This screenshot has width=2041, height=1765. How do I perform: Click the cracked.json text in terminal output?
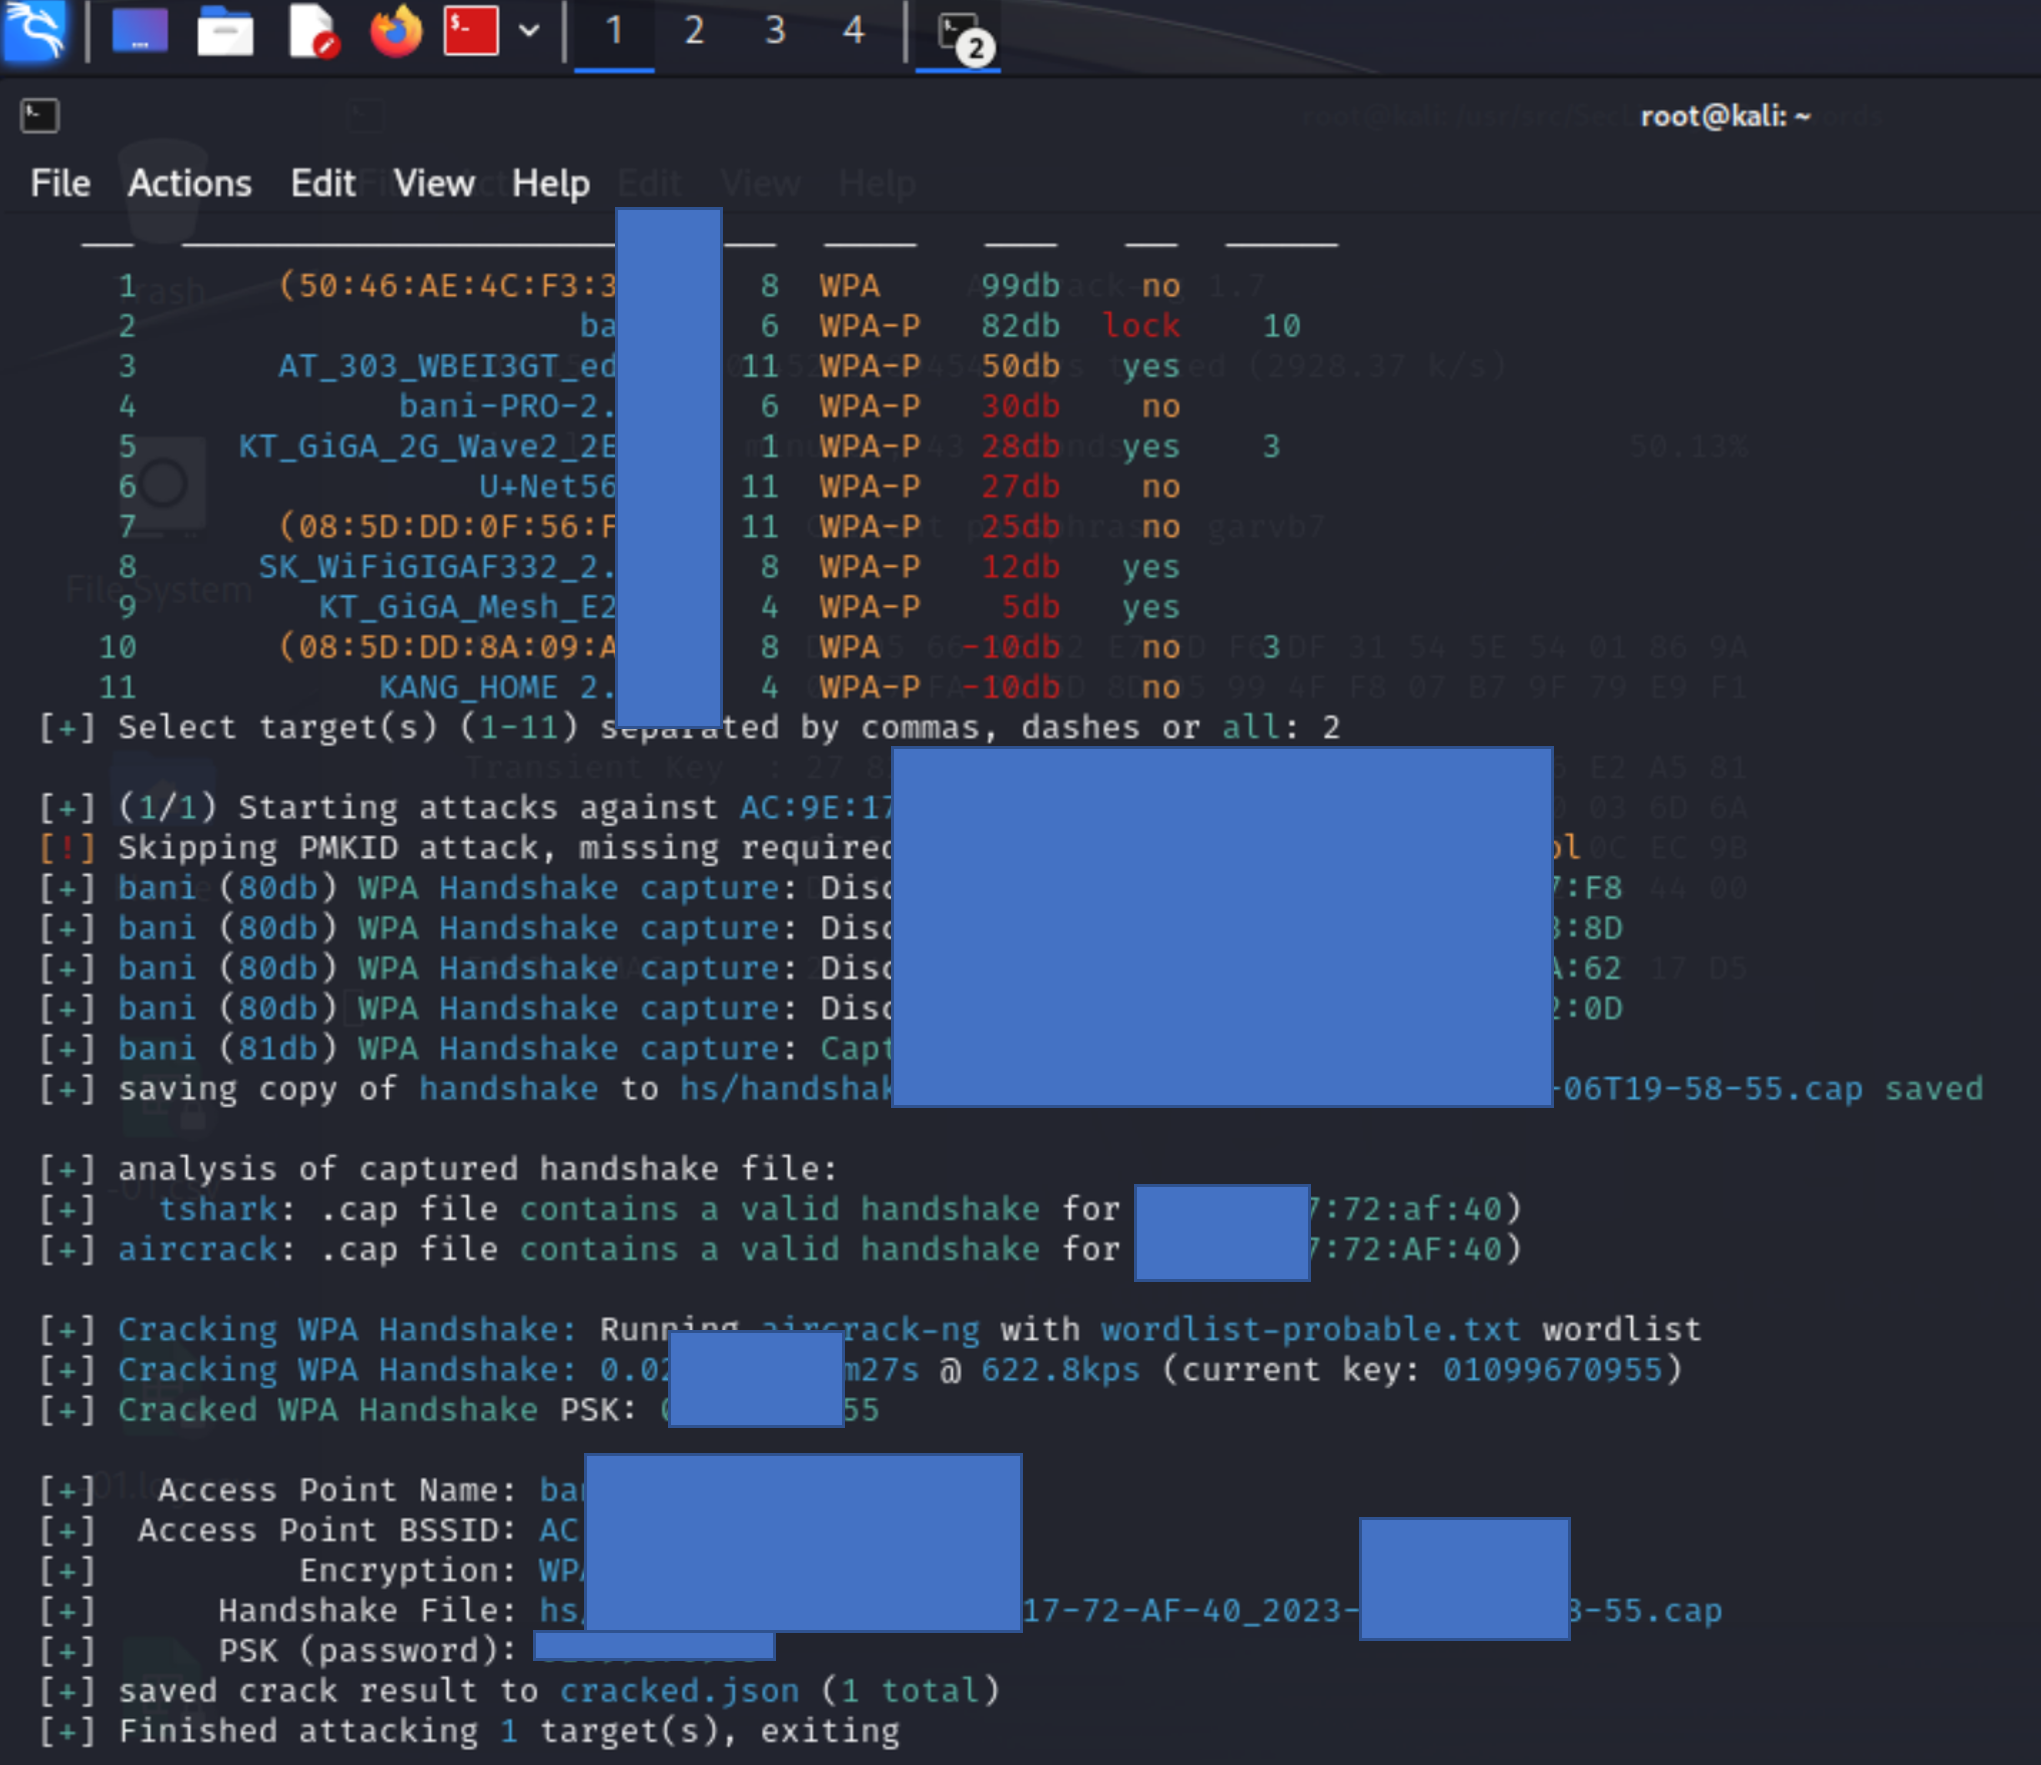point(679,1691)
